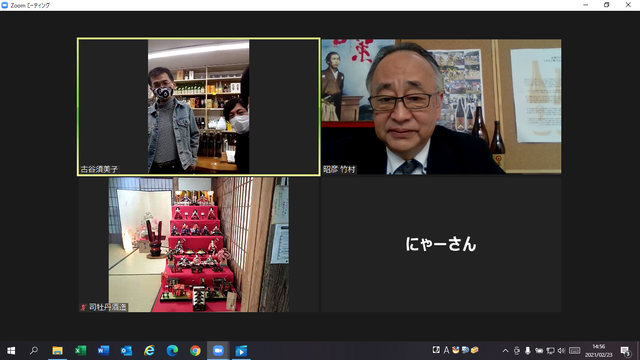Open File Explorer from taskbar
640x360 pixels.
[58, 351]
